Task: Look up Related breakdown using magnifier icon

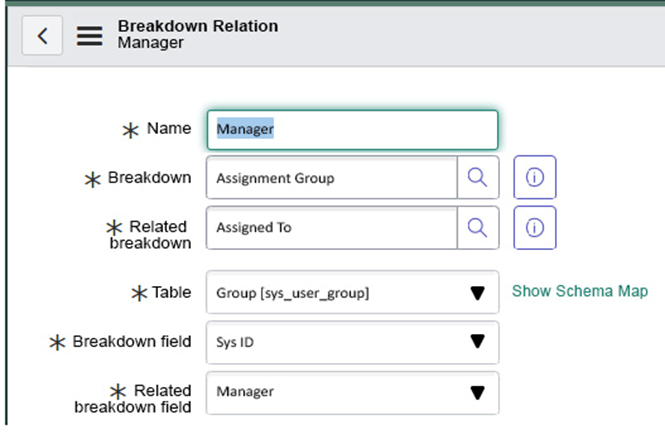Action: point(478,228)
